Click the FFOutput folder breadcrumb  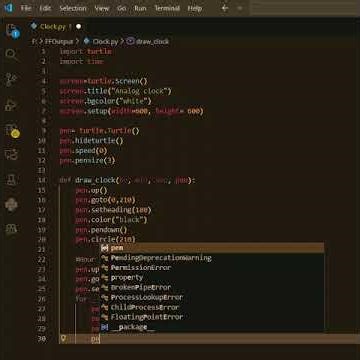point(58,42)
